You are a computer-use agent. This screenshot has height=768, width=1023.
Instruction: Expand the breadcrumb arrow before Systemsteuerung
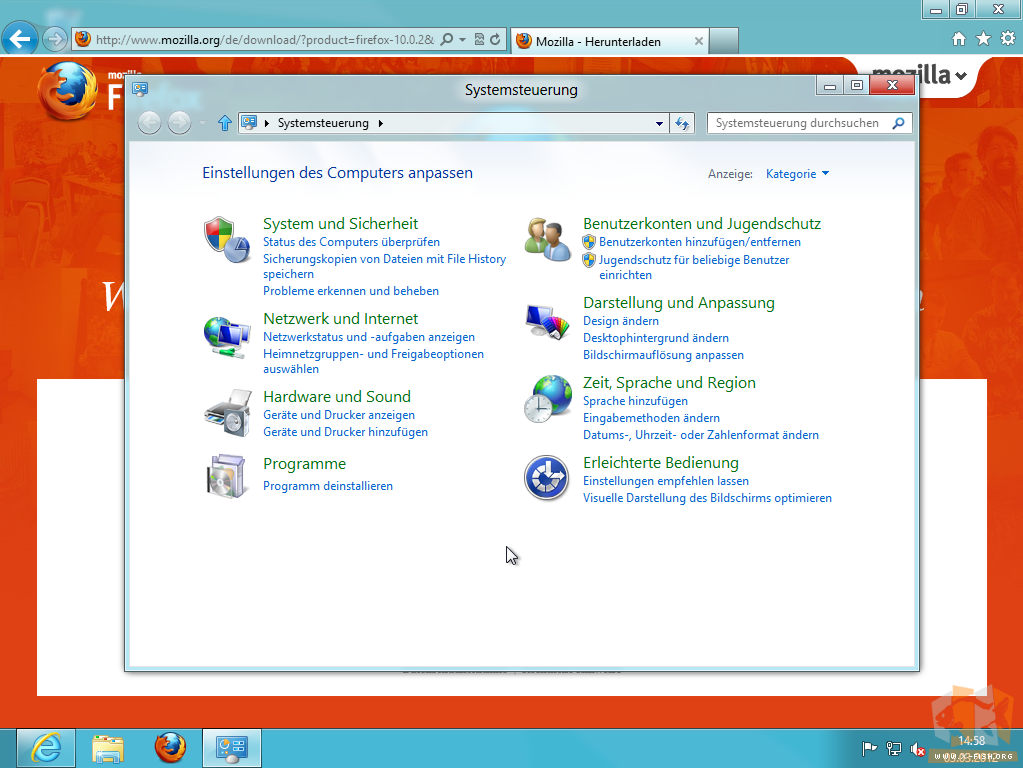point(267,123)
